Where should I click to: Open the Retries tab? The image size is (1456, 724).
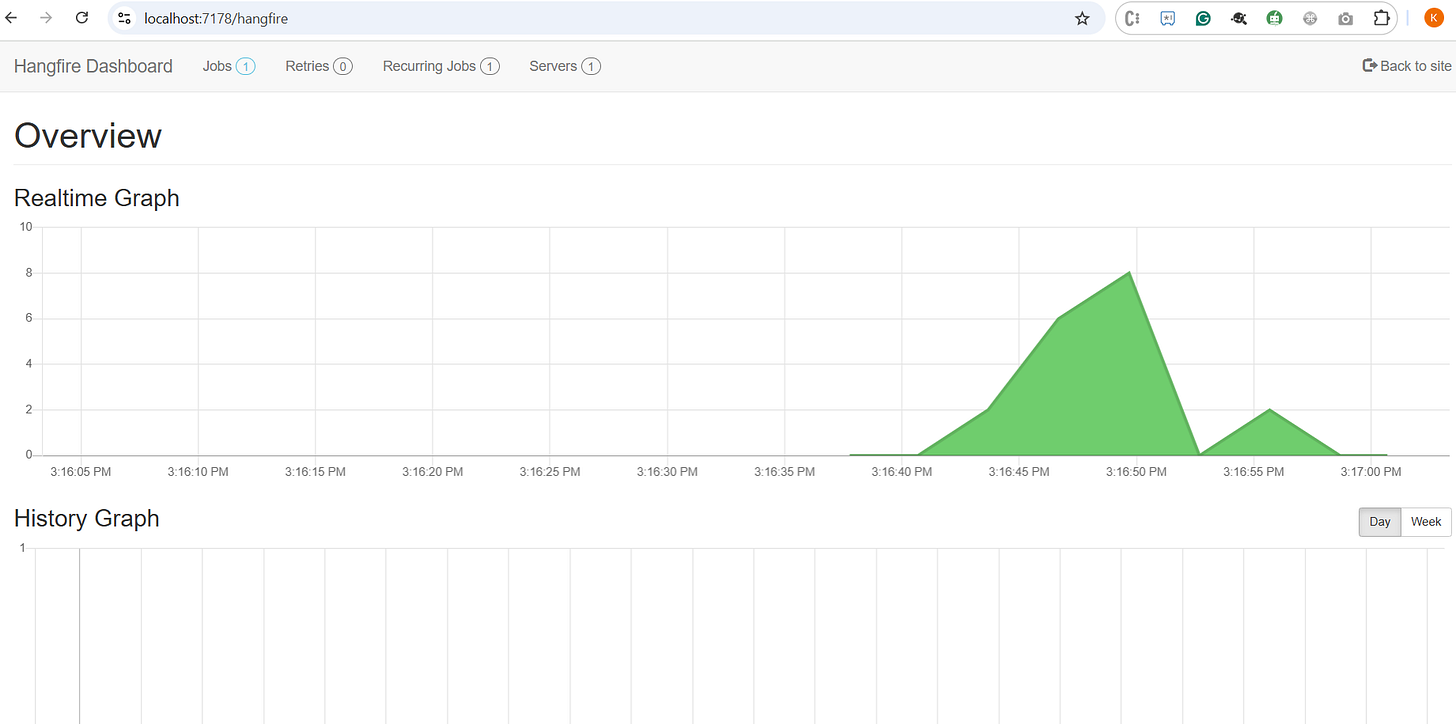click(x=318, y=66)
